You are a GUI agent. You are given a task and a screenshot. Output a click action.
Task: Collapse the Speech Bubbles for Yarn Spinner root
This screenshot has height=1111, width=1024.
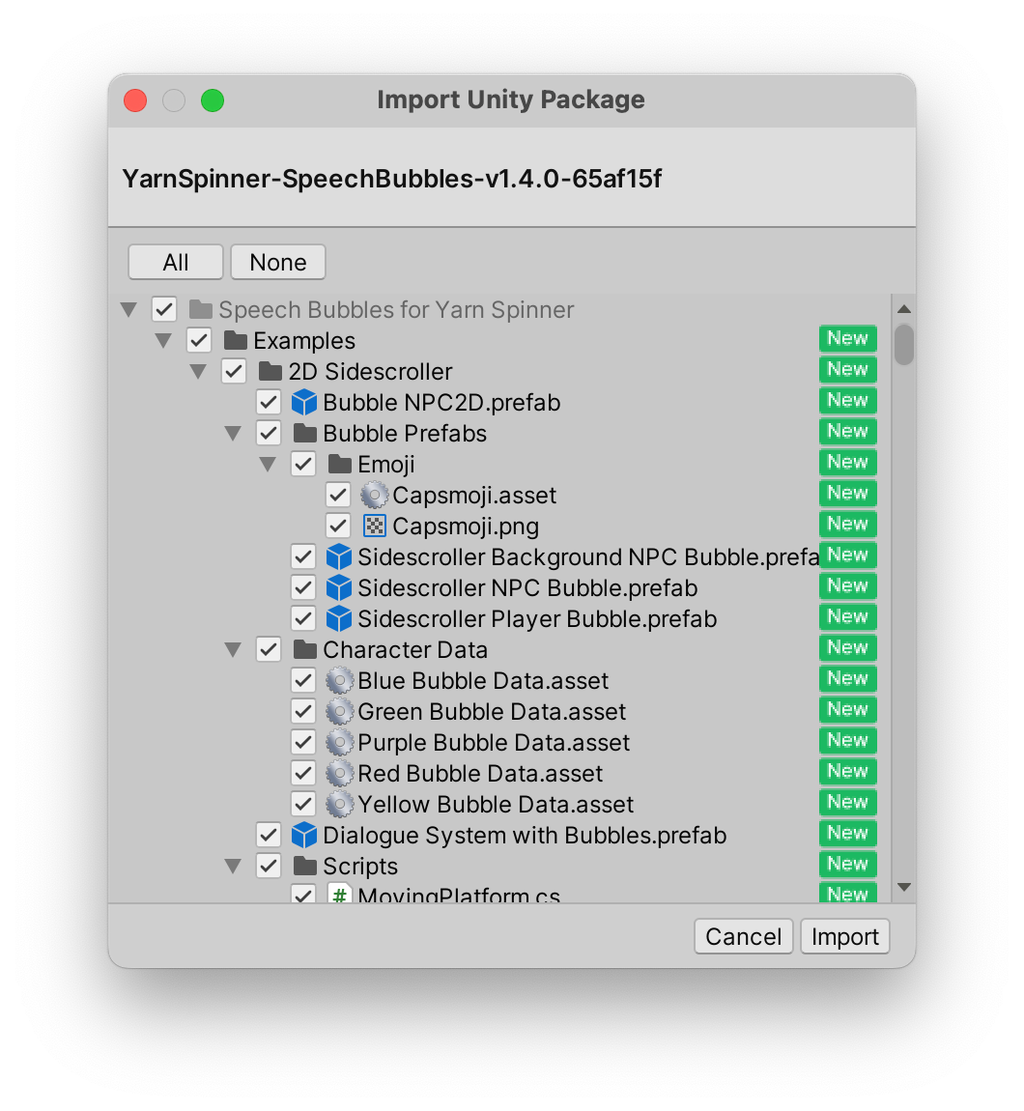(129, 310)
